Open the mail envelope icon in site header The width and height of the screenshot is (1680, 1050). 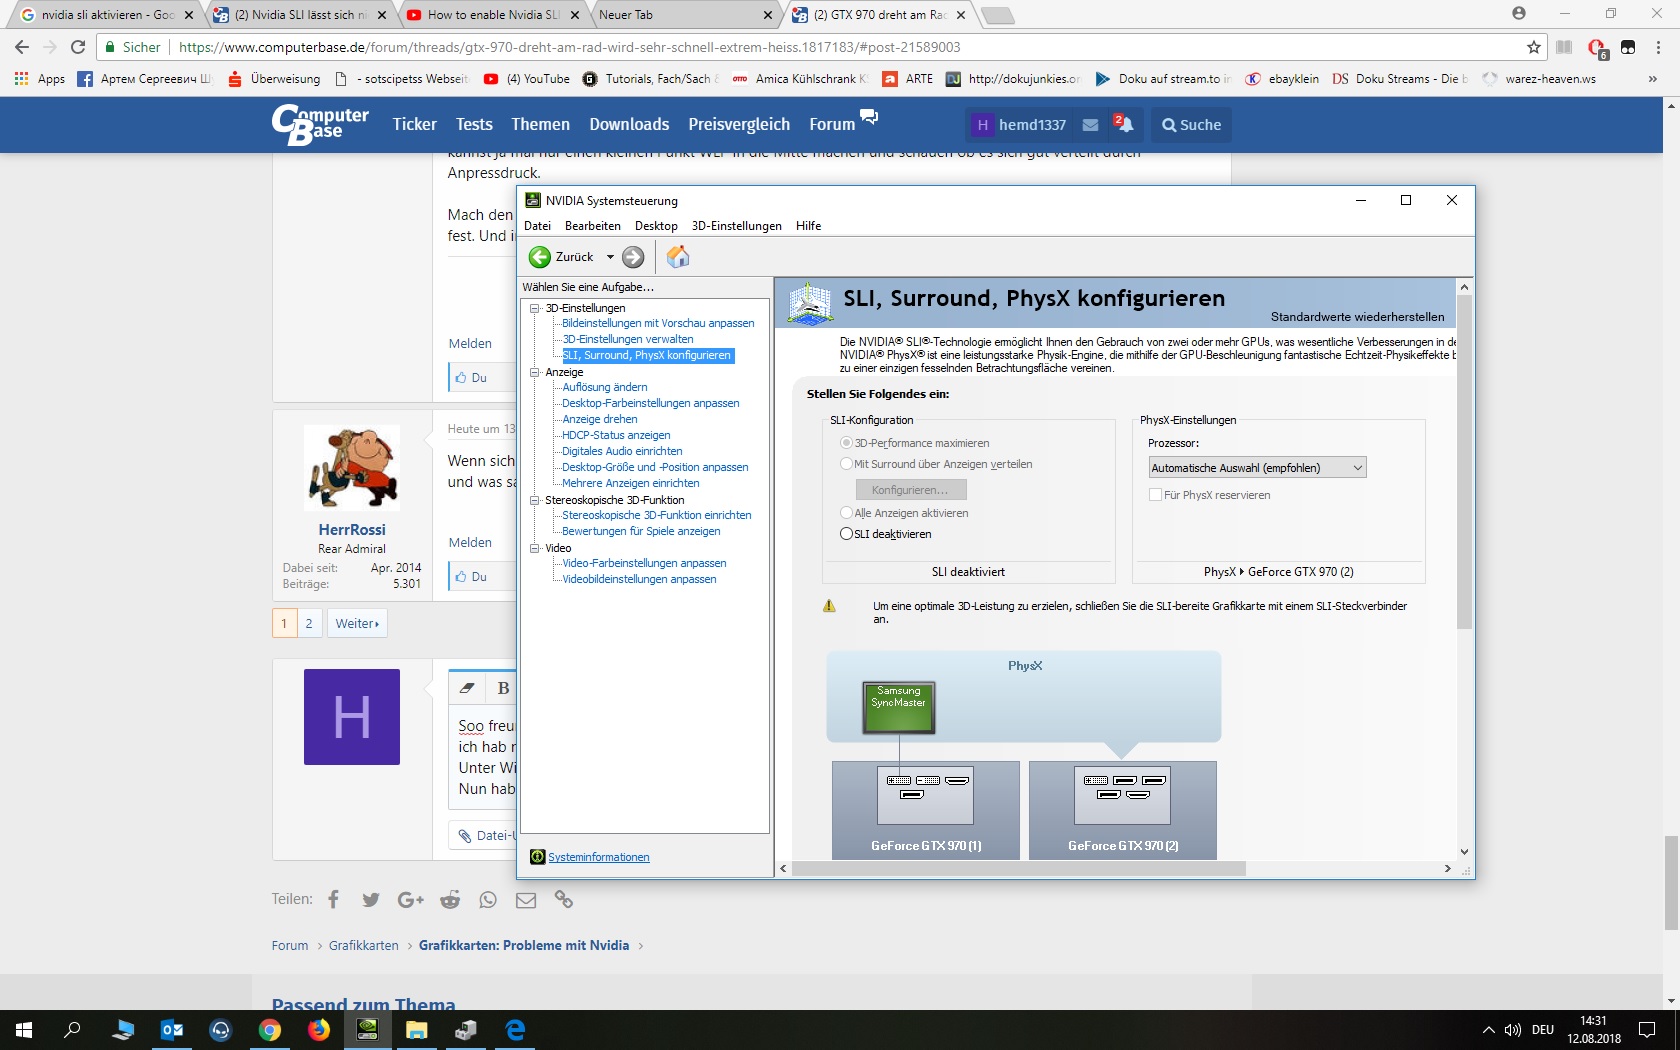click(1091, 125)
